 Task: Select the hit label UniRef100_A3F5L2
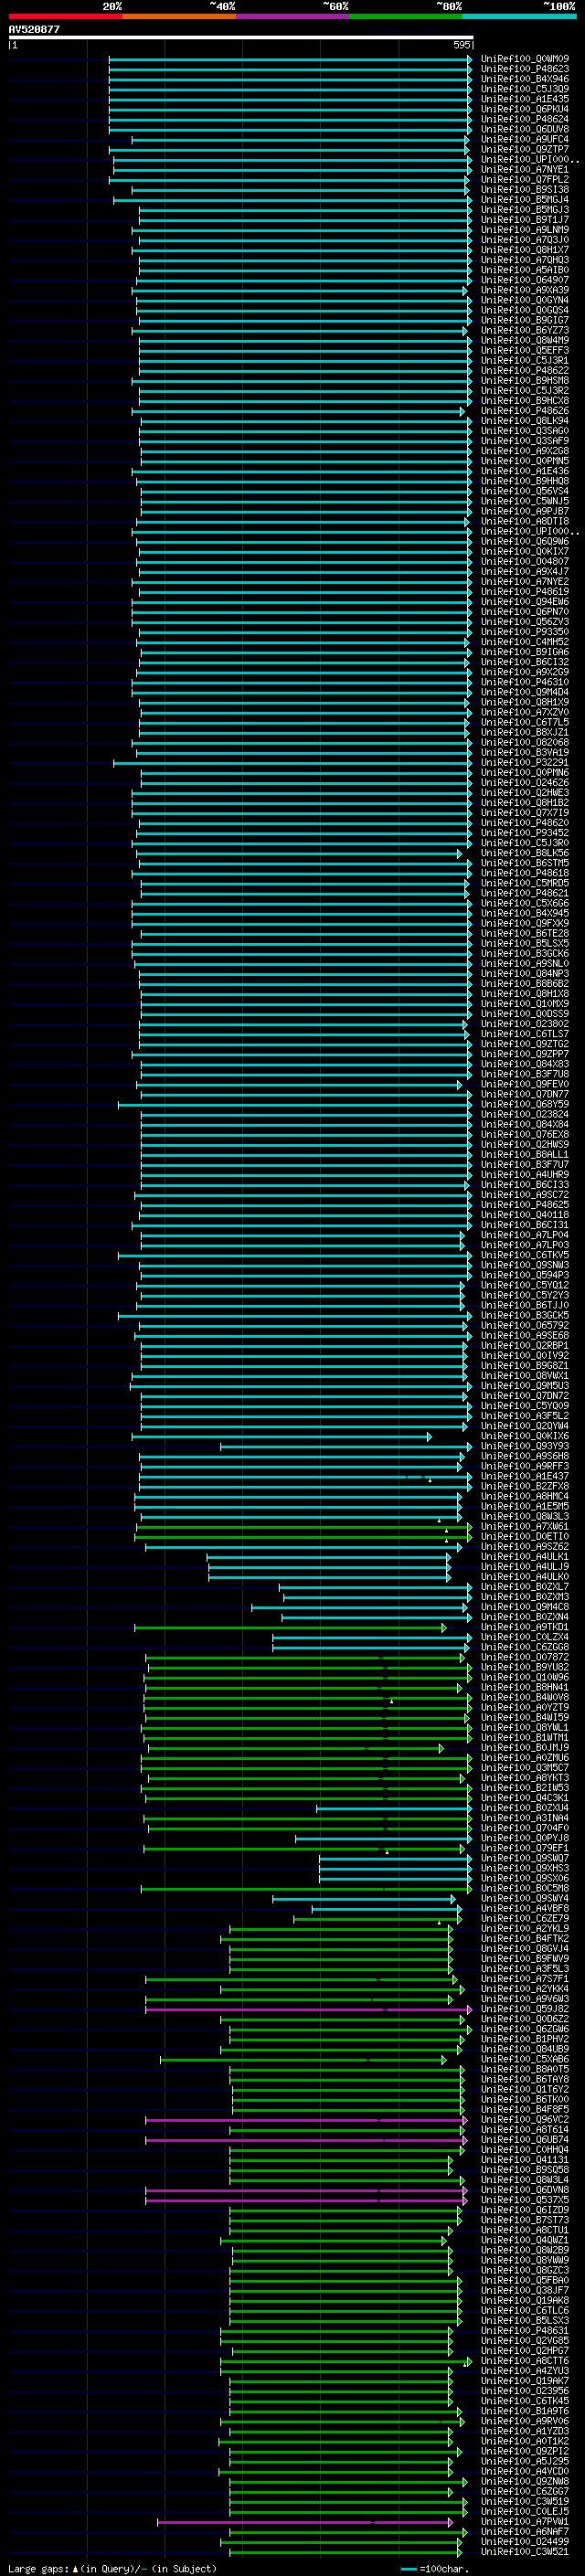coord(525,1416)
